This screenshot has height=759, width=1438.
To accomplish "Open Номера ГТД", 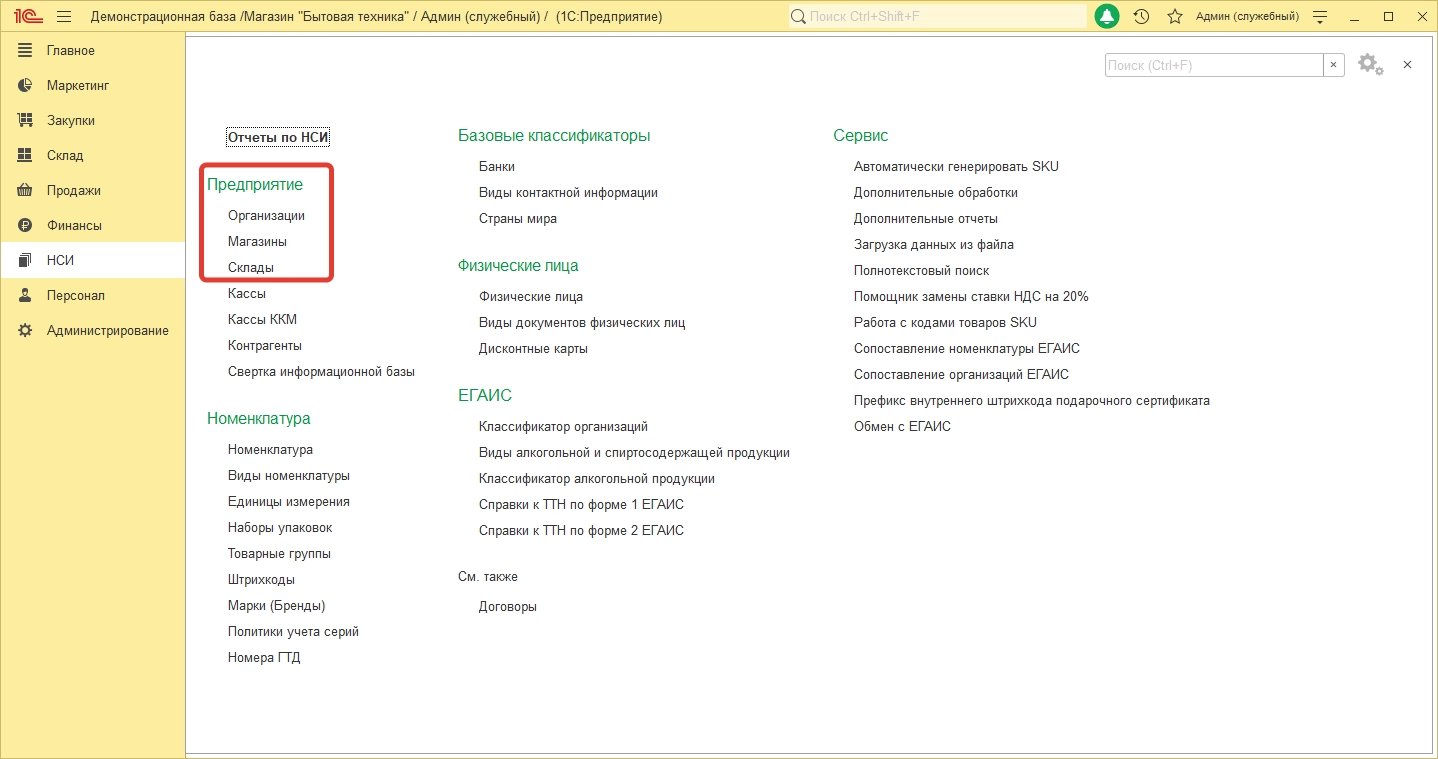I will pyautogui.click(x=264, y=658).
